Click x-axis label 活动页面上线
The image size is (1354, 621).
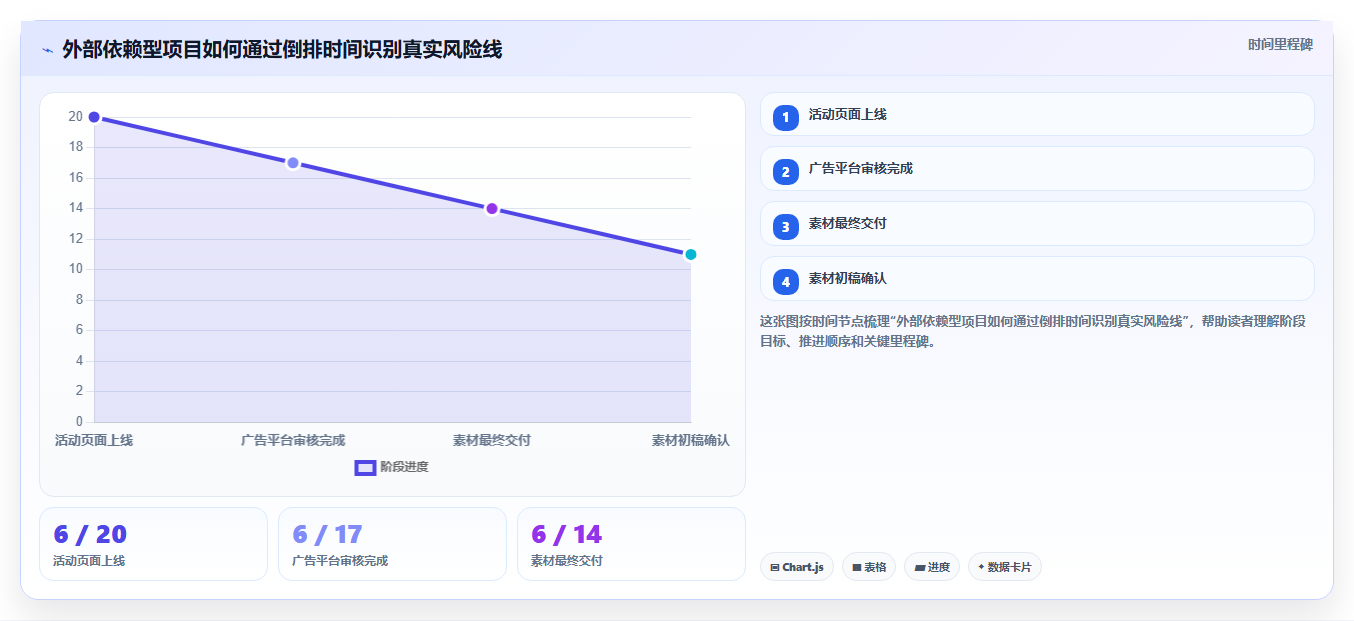pos(94,440)
